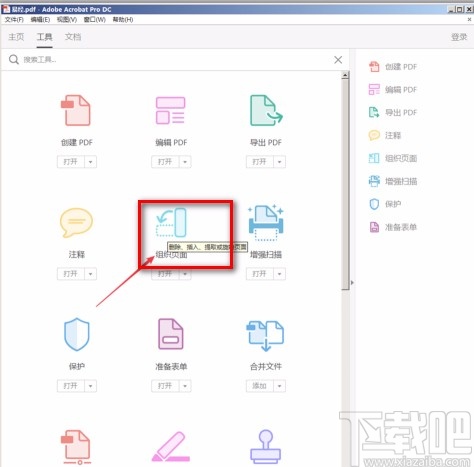Expand the dropdown arrow next to 准备表单 打开
The image size is (474, 467).
tap(185, 386)
